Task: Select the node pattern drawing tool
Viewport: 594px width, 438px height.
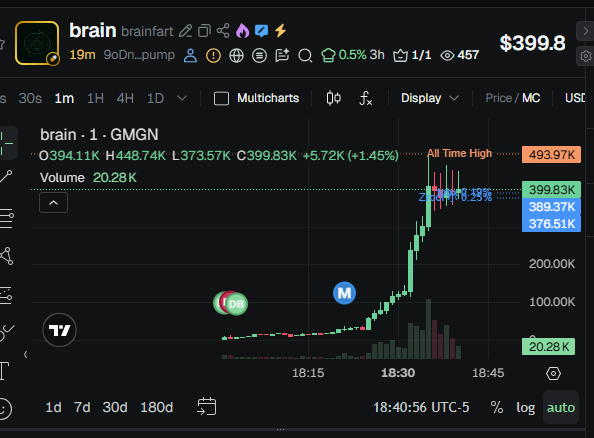Action: coord(6,256)
